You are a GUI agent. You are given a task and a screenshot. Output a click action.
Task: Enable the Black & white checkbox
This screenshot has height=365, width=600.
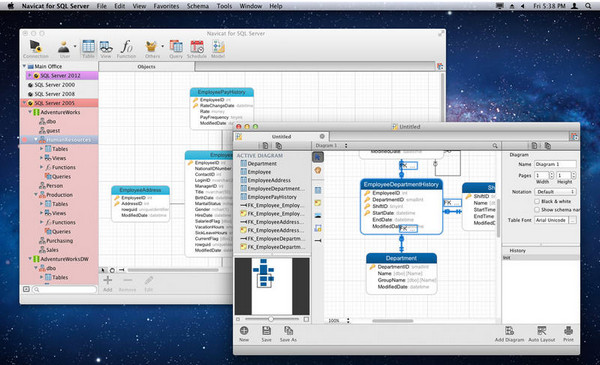tap(537, 201)
